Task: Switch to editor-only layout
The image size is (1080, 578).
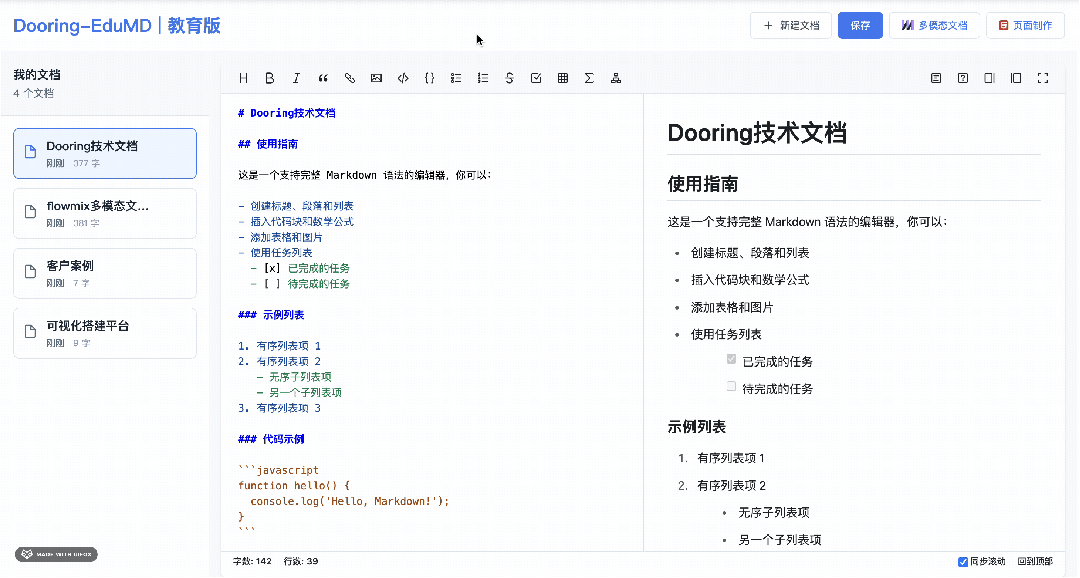Action: pos(990,79)
